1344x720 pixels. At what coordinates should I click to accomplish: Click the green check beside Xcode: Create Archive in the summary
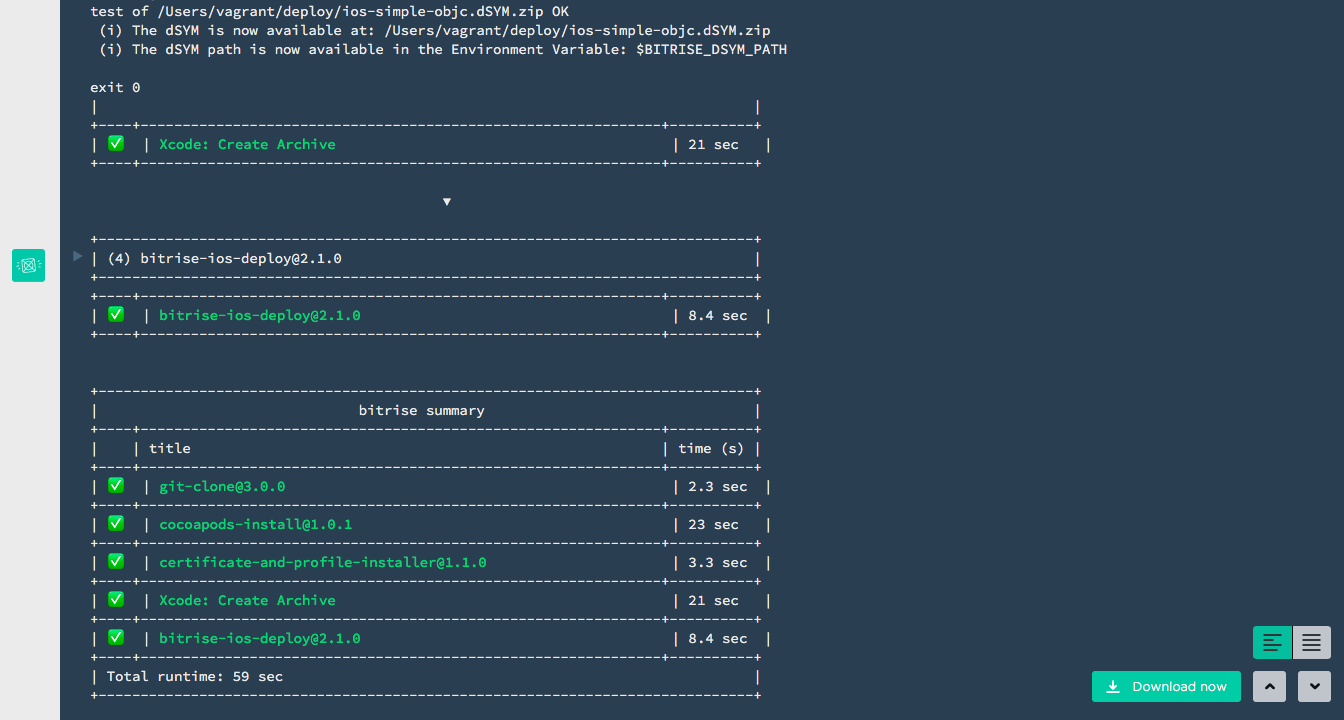[116, 599]
